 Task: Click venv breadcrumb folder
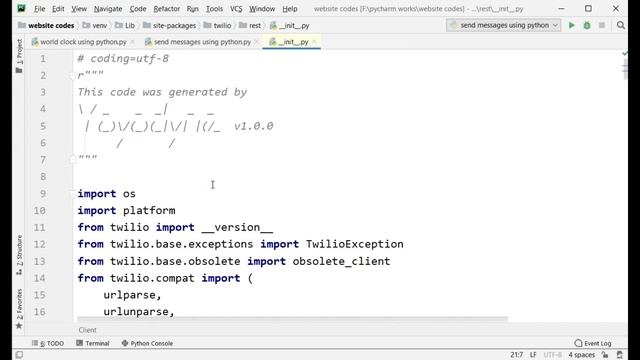click(95, 25)
